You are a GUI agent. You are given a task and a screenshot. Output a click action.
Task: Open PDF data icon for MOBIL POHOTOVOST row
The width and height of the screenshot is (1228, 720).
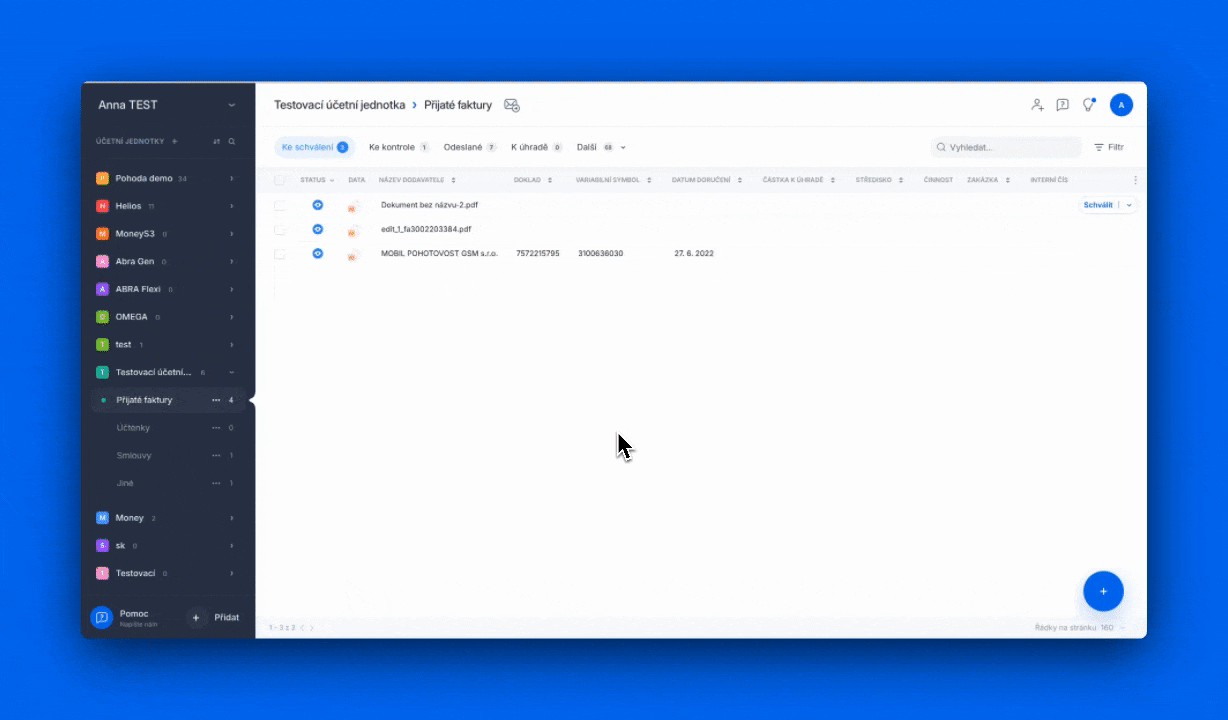352,256
